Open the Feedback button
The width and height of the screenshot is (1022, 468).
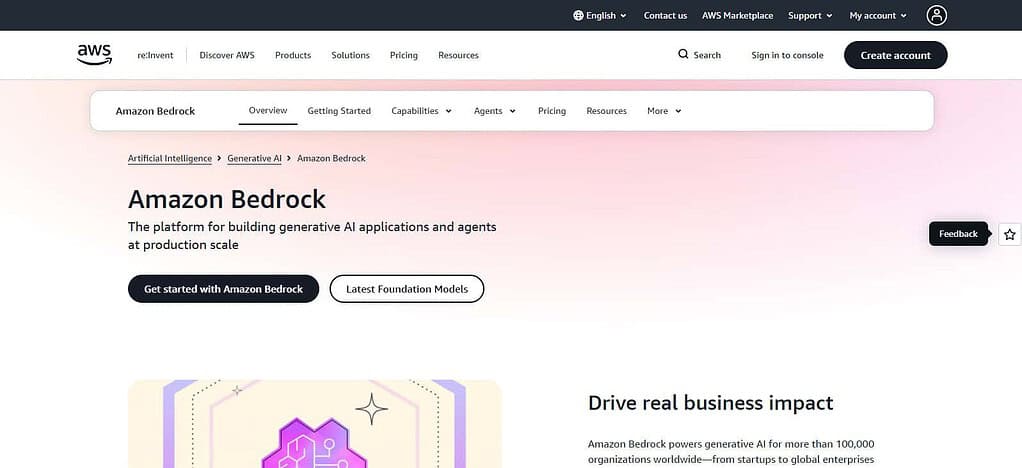(x=958, y=234)
